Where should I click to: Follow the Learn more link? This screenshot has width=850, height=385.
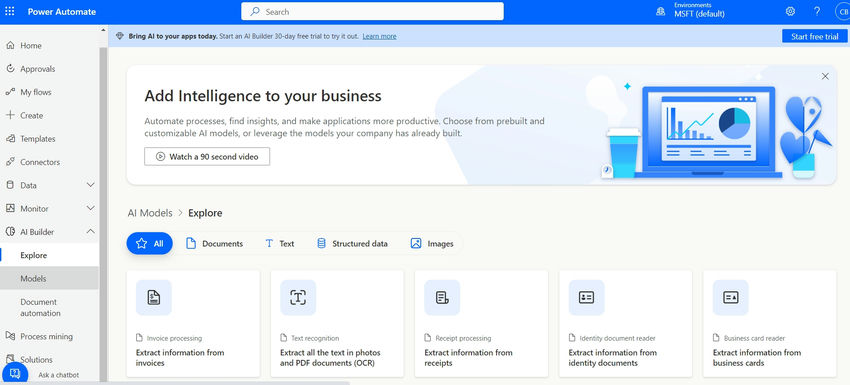(379, 36)
